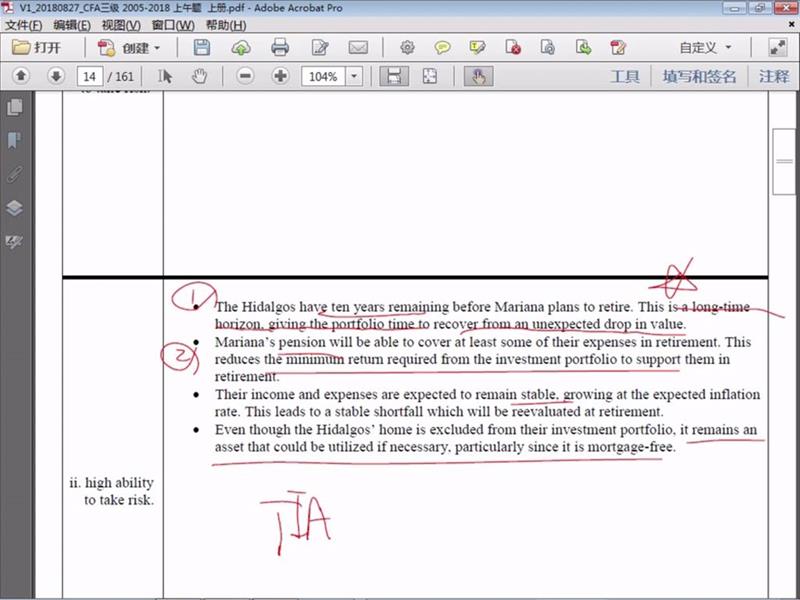
Task: Toggle the Selection cursor tool
Action: pos(166,76)
